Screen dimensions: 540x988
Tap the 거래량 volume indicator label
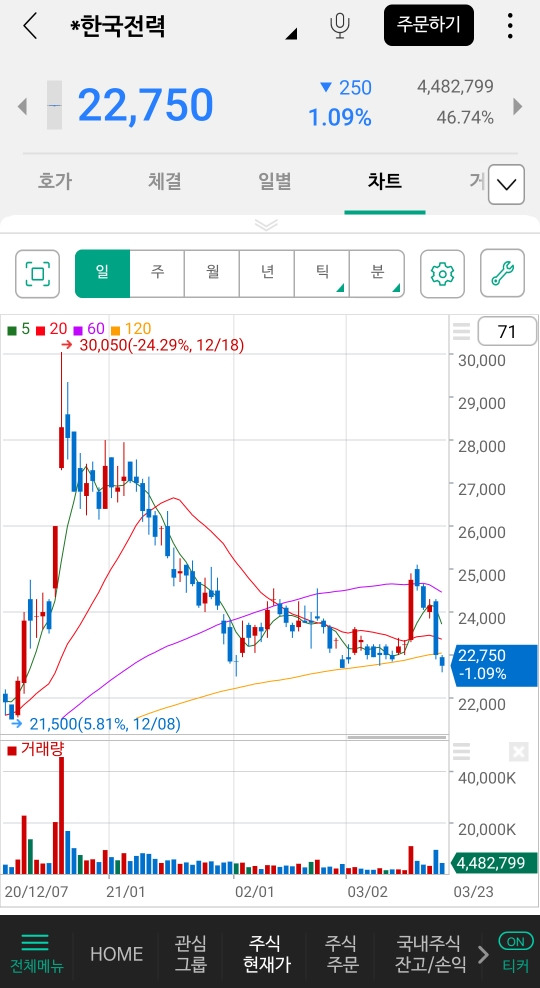(x=35, y=749)
